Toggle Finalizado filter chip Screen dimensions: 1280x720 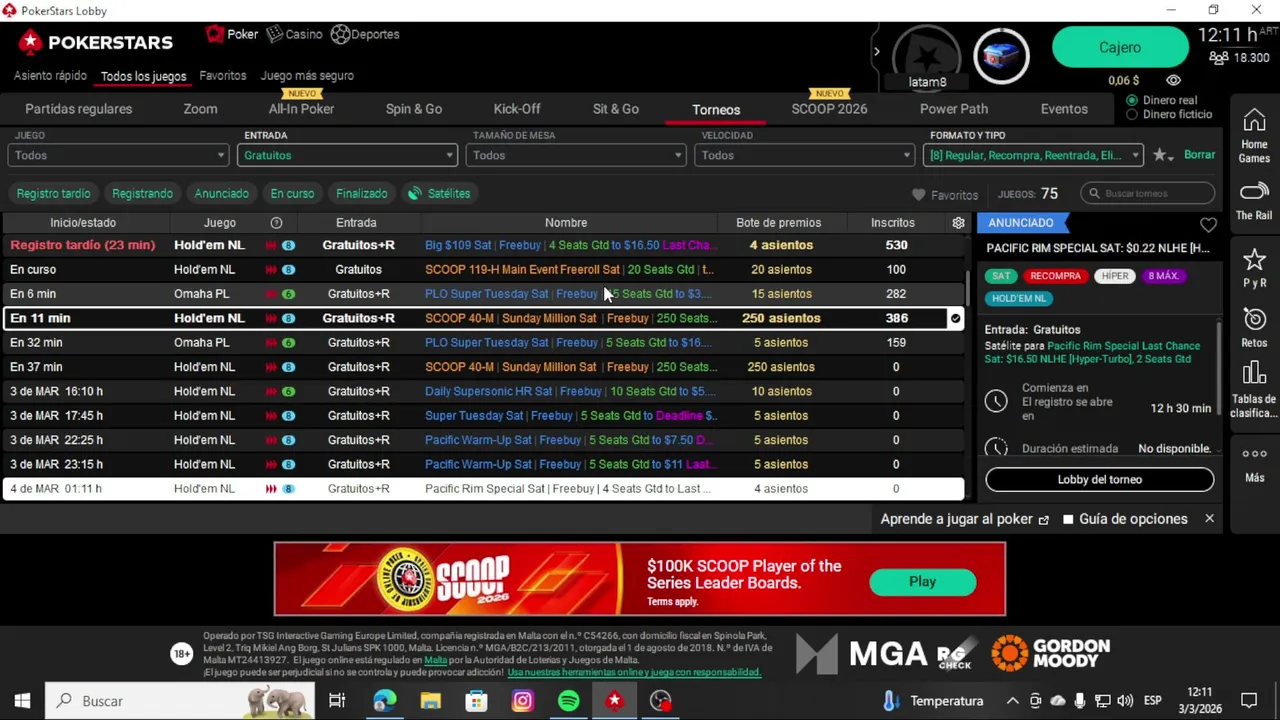(361, 193)
